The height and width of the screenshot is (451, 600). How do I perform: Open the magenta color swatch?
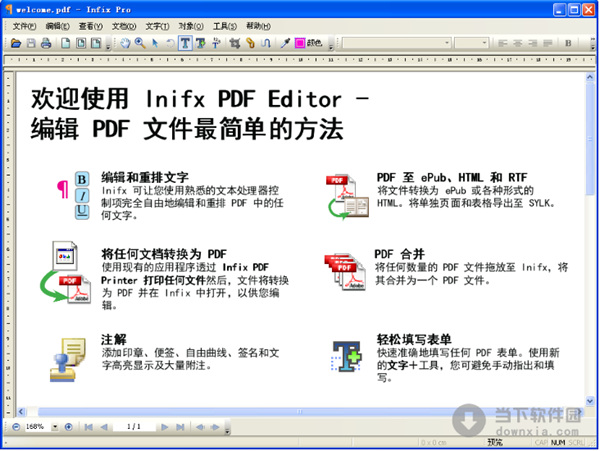[300, 43]
